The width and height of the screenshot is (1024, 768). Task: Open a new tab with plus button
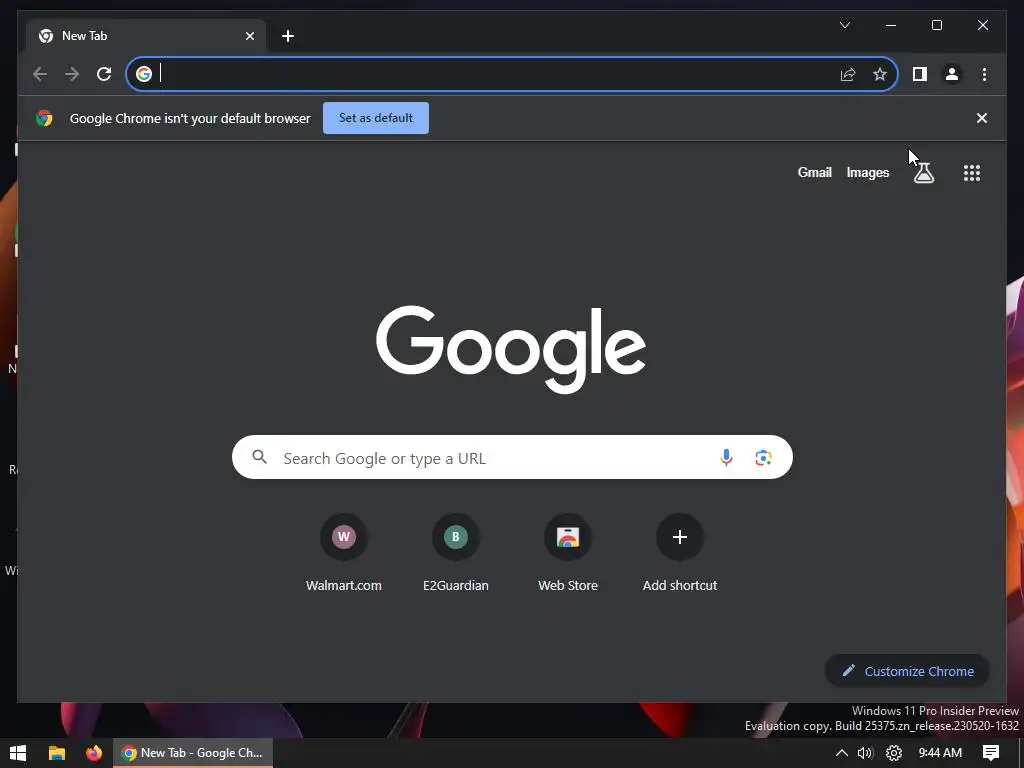tap(288, 37)
